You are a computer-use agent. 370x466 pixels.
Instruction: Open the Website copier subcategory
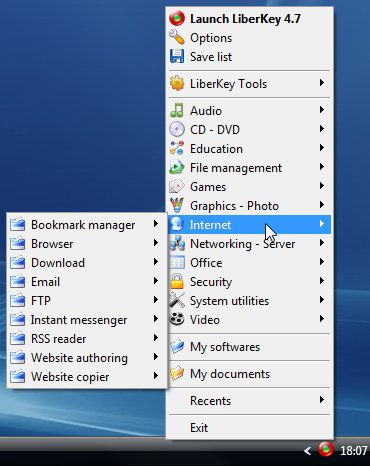coord(87,377)
